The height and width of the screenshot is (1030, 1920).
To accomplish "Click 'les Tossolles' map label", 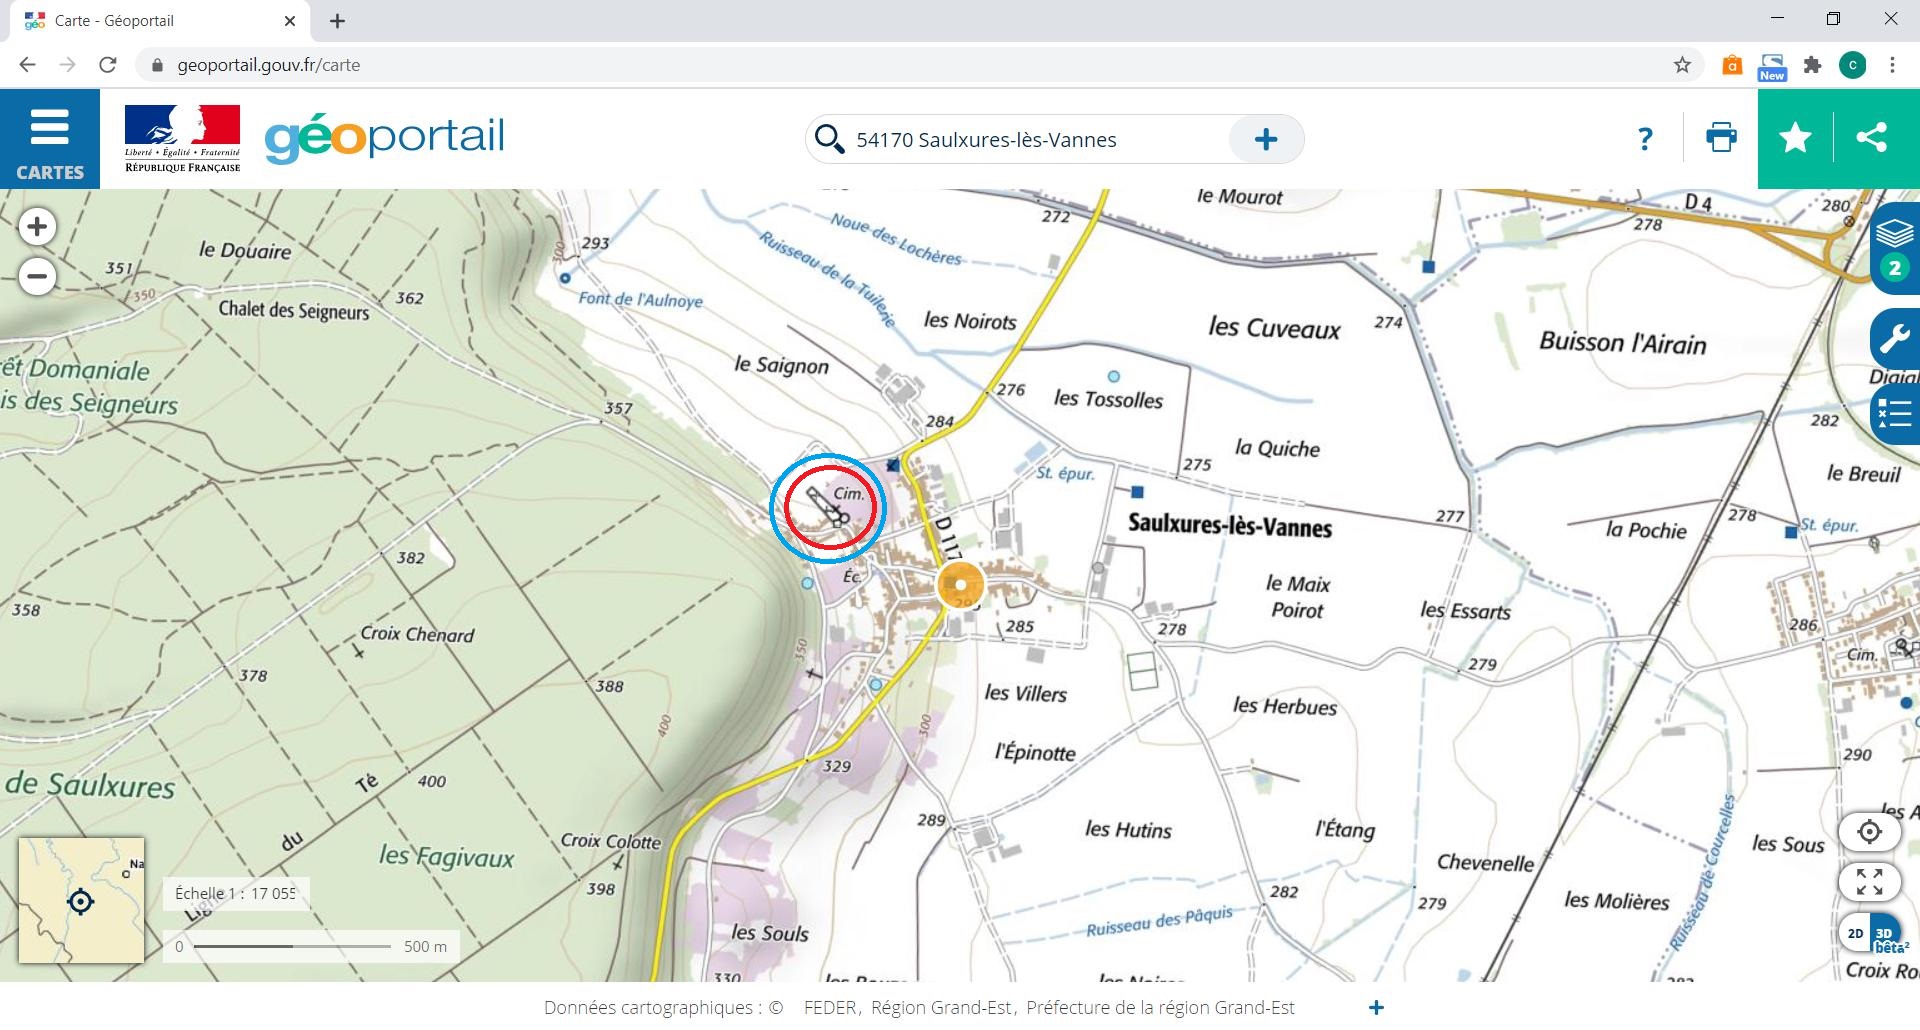I will click(1108, 399).
